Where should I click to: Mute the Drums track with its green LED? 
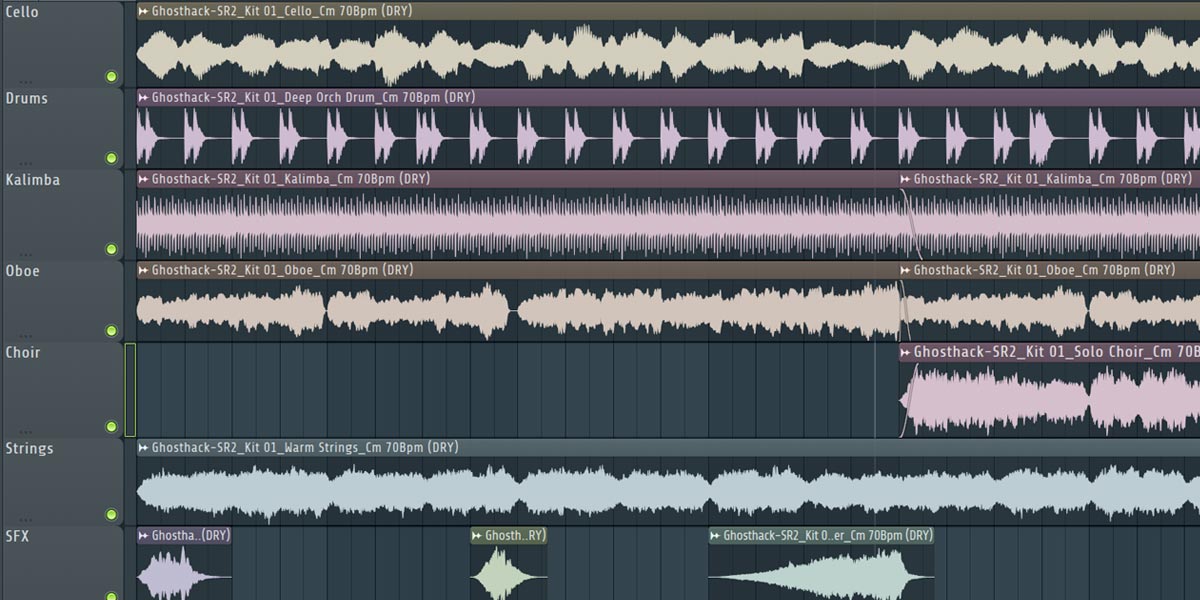coord(111,158)
